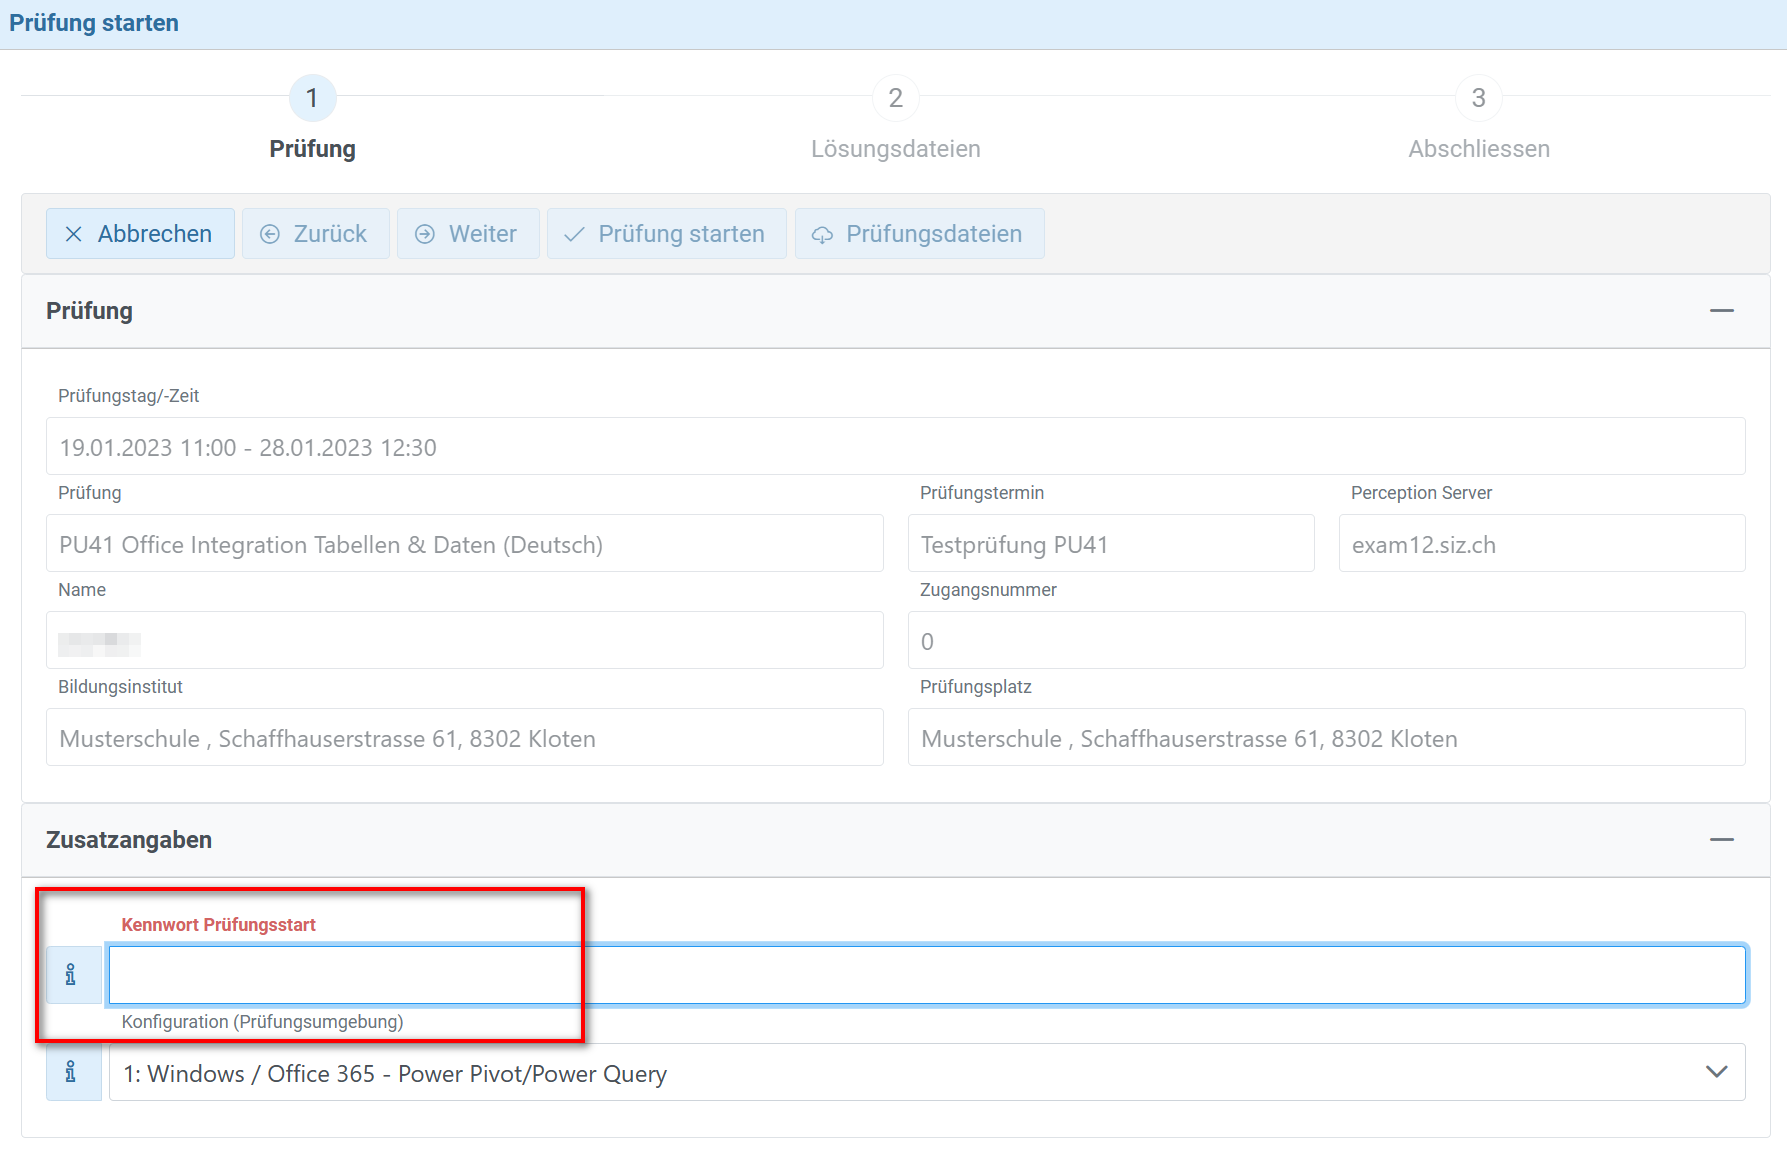This screenshot has height=1158, width=1787.
Task: Click the Zugangsnummer label
Action: point(988,590)
